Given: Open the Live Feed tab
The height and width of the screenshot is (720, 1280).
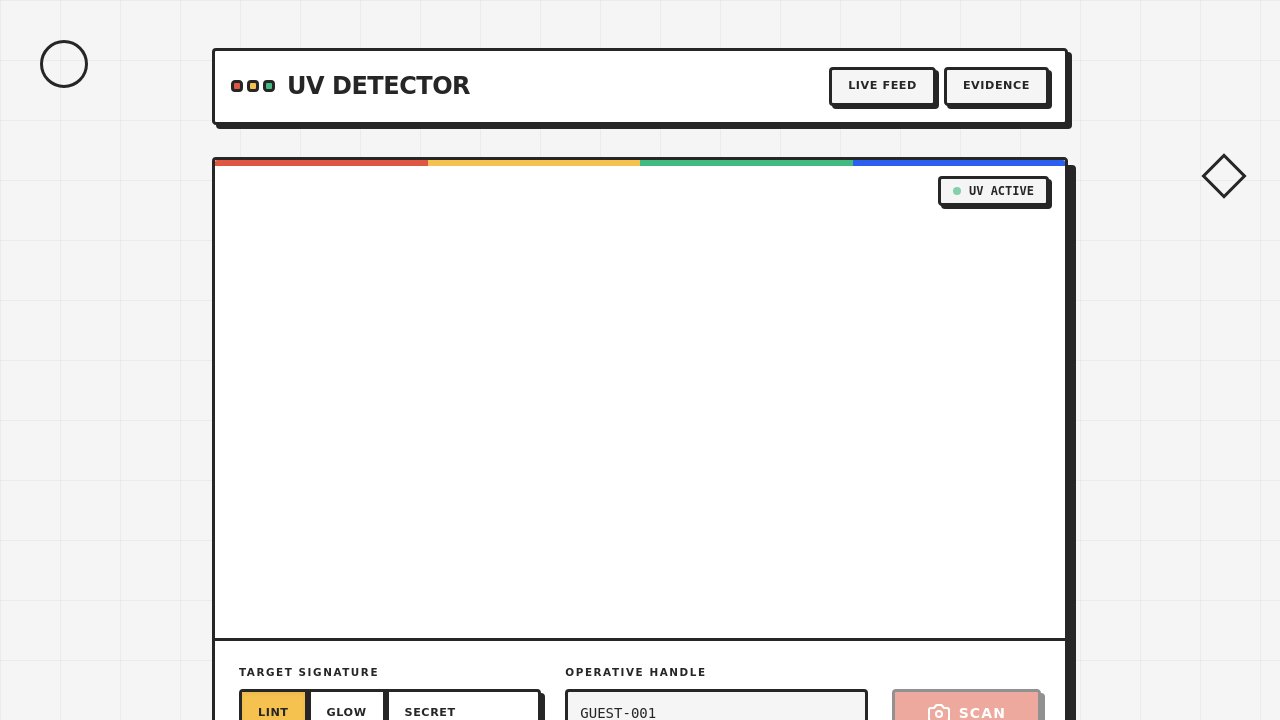Looking at the screenshot, I should (x=882, y=86).
